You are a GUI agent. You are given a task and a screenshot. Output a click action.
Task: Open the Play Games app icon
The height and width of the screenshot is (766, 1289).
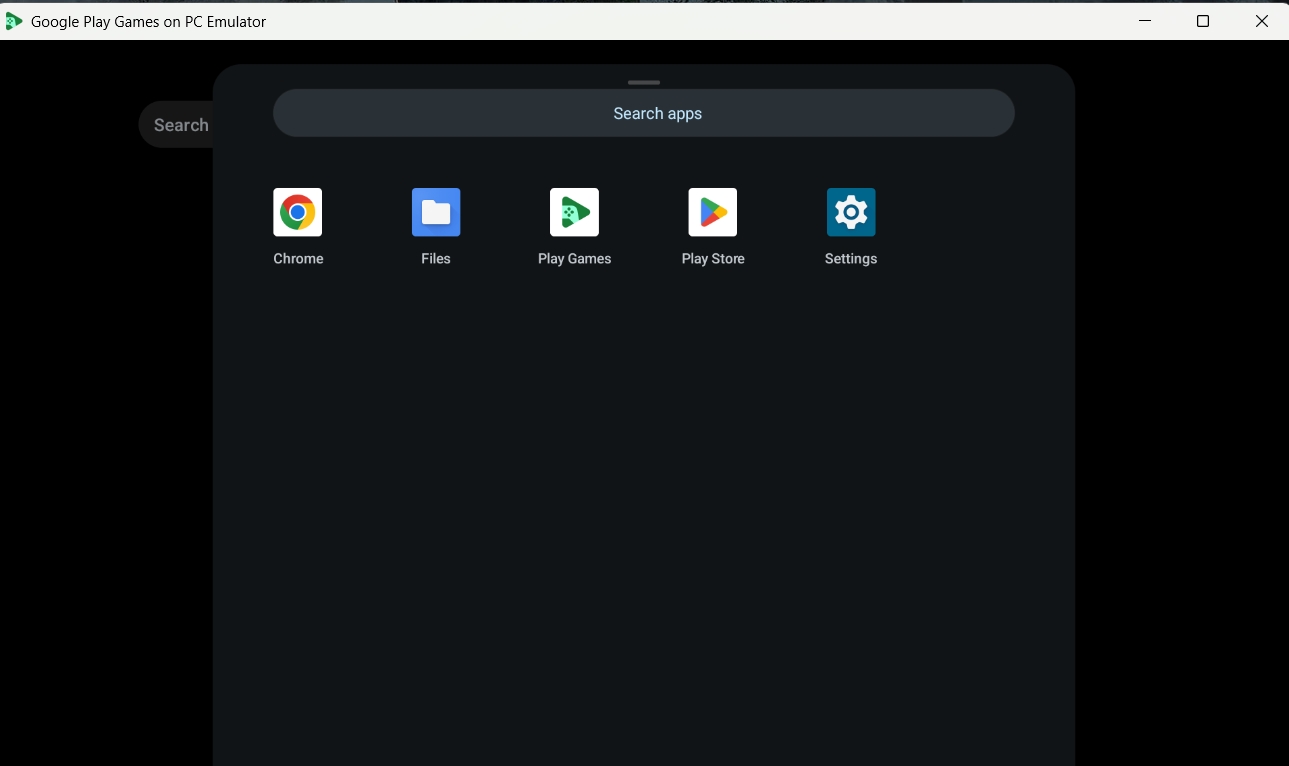coord(574,212)
